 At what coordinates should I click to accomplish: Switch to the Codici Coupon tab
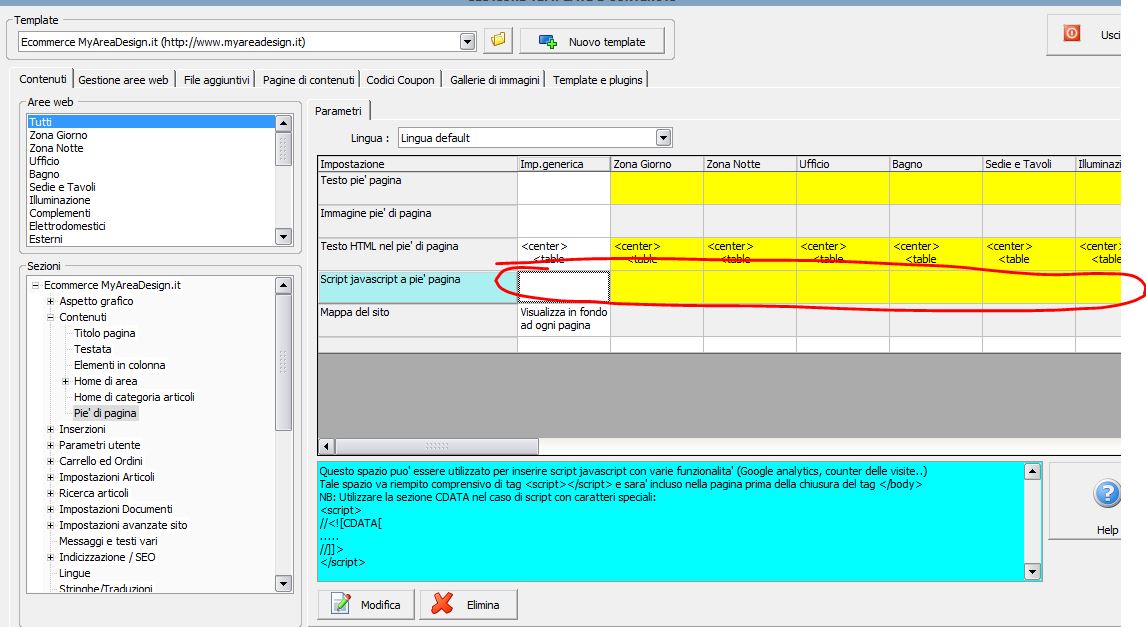pos(400,80)
